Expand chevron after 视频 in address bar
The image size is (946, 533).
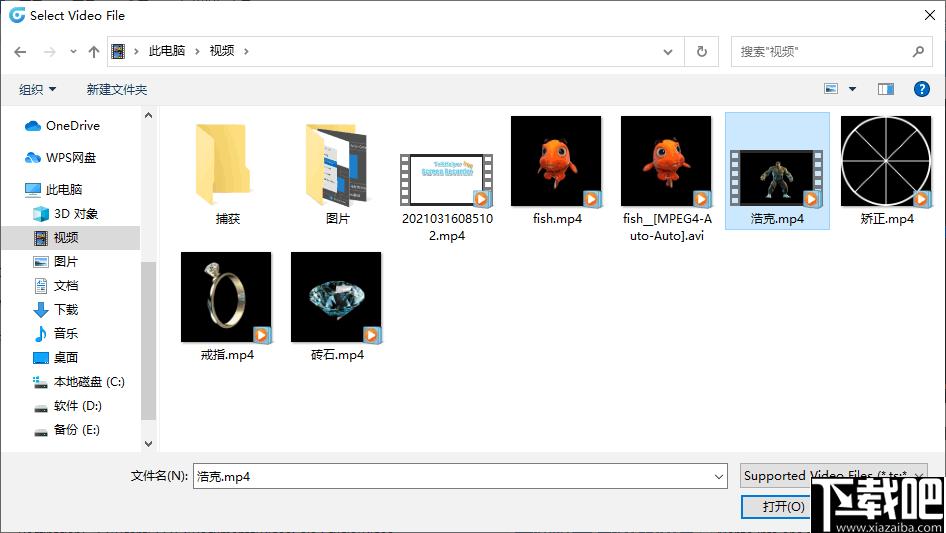246,51
